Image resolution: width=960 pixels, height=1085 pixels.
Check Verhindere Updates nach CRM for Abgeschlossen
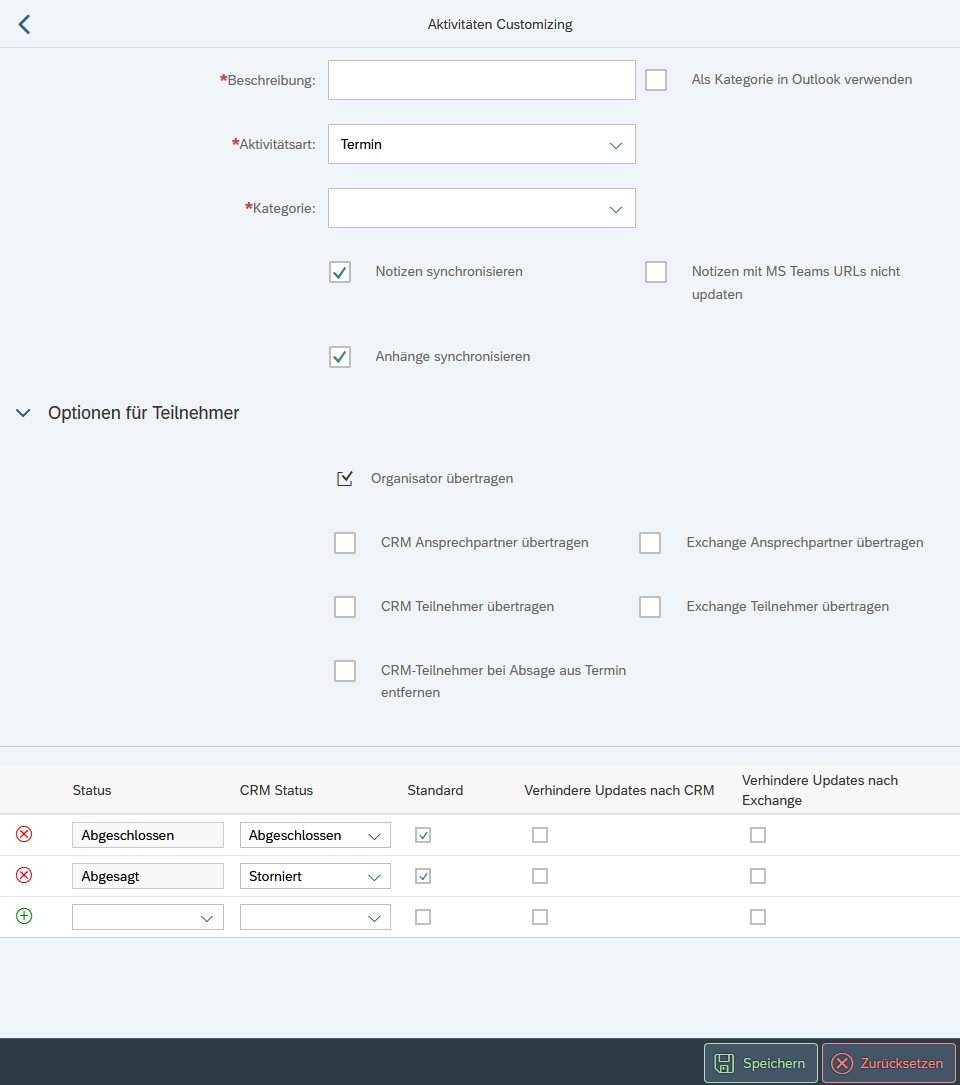(x=540, y=835)
